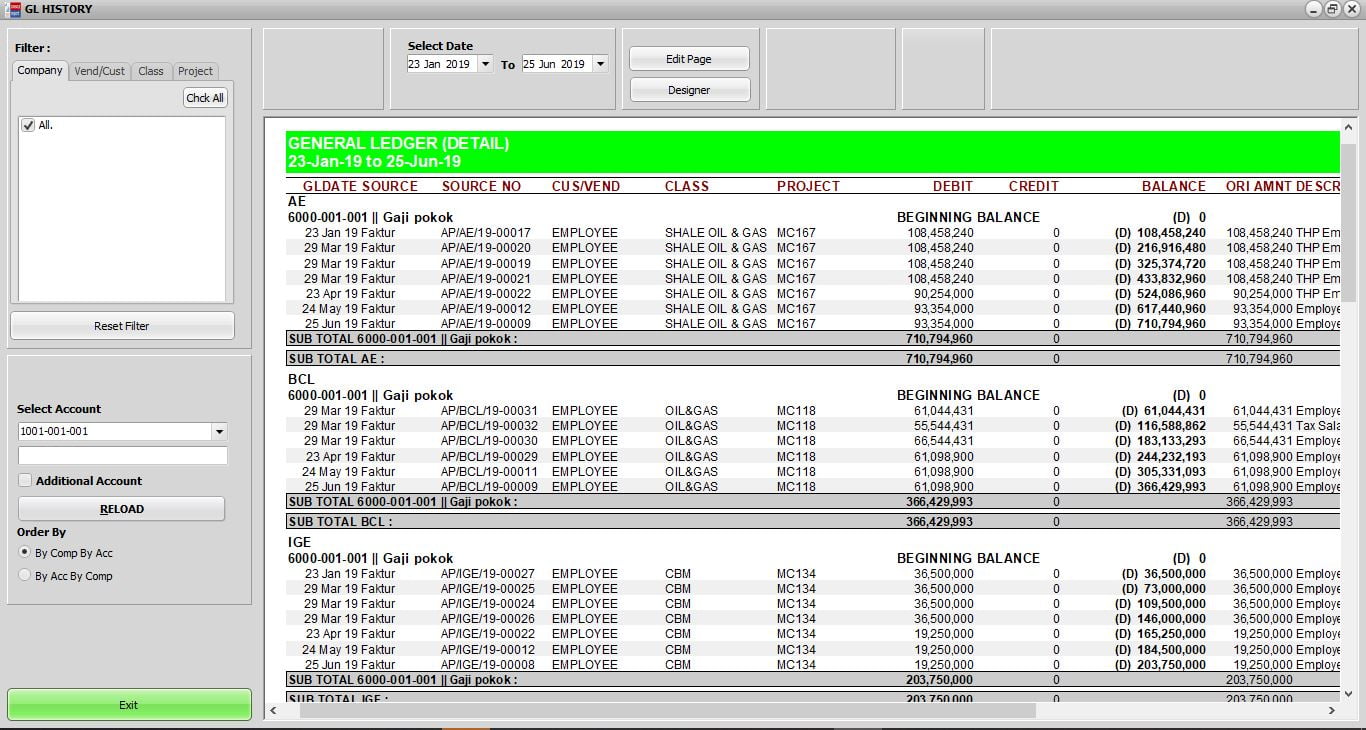Click source number AP/BCL/19-00031
Image resolution: width=1366 pixels, height=730 pixels.
click(x=489, y=411)
